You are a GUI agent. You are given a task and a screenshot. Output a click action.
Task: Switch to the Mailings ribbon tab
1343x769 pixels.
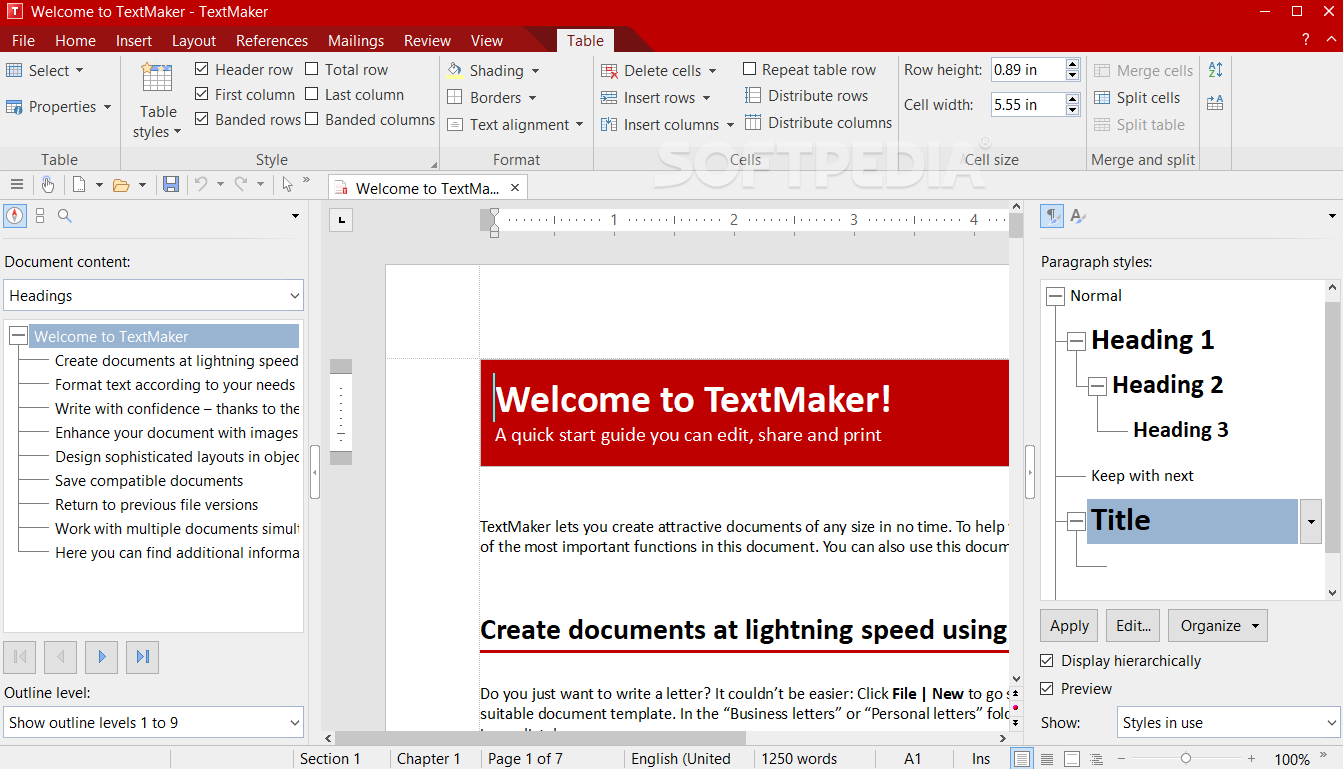tap(356, 41)
